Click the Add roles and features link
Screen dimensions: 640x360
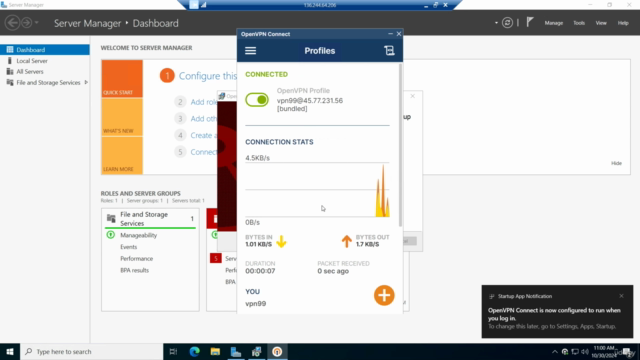(x=203, y=102)
